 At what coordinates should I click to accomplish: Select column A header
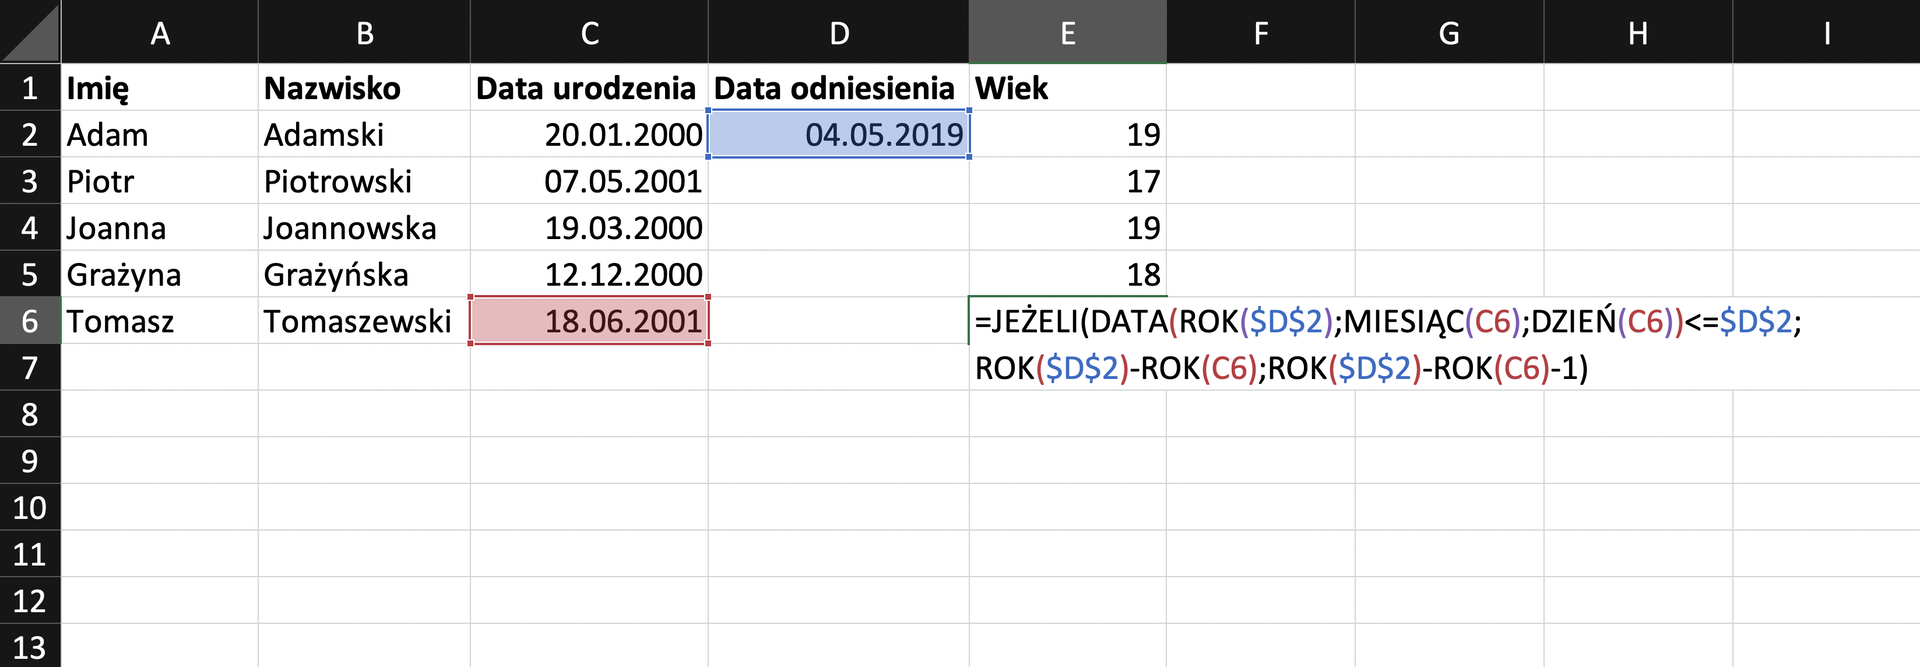pos(160,31)
